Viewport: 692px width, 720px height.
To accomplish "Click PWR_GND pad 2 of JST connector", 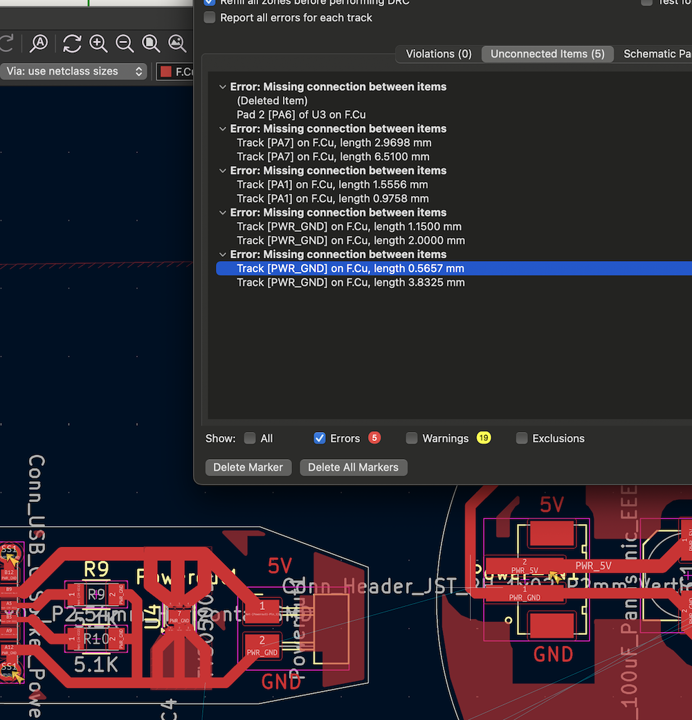I will coord(262,646).
